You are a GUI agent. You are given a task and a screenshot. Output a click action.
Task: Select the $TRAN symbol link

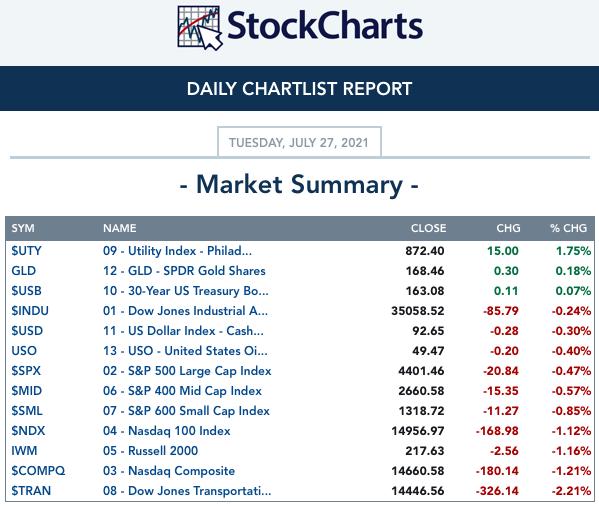(31, 491)
